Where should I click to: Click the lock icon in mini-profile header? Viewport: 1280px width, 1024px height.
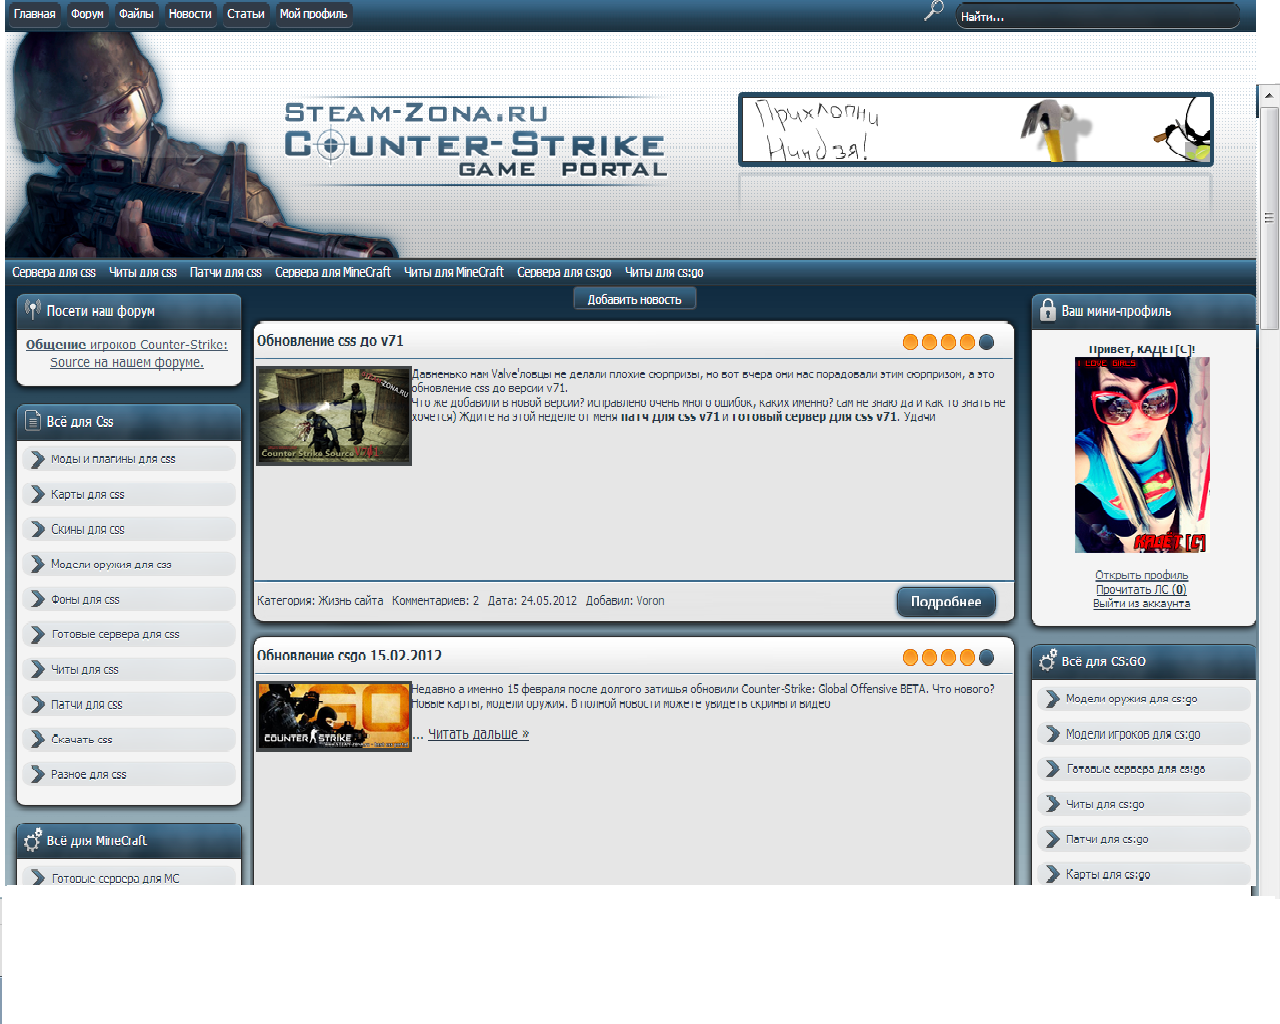[x=1047, y=310]
